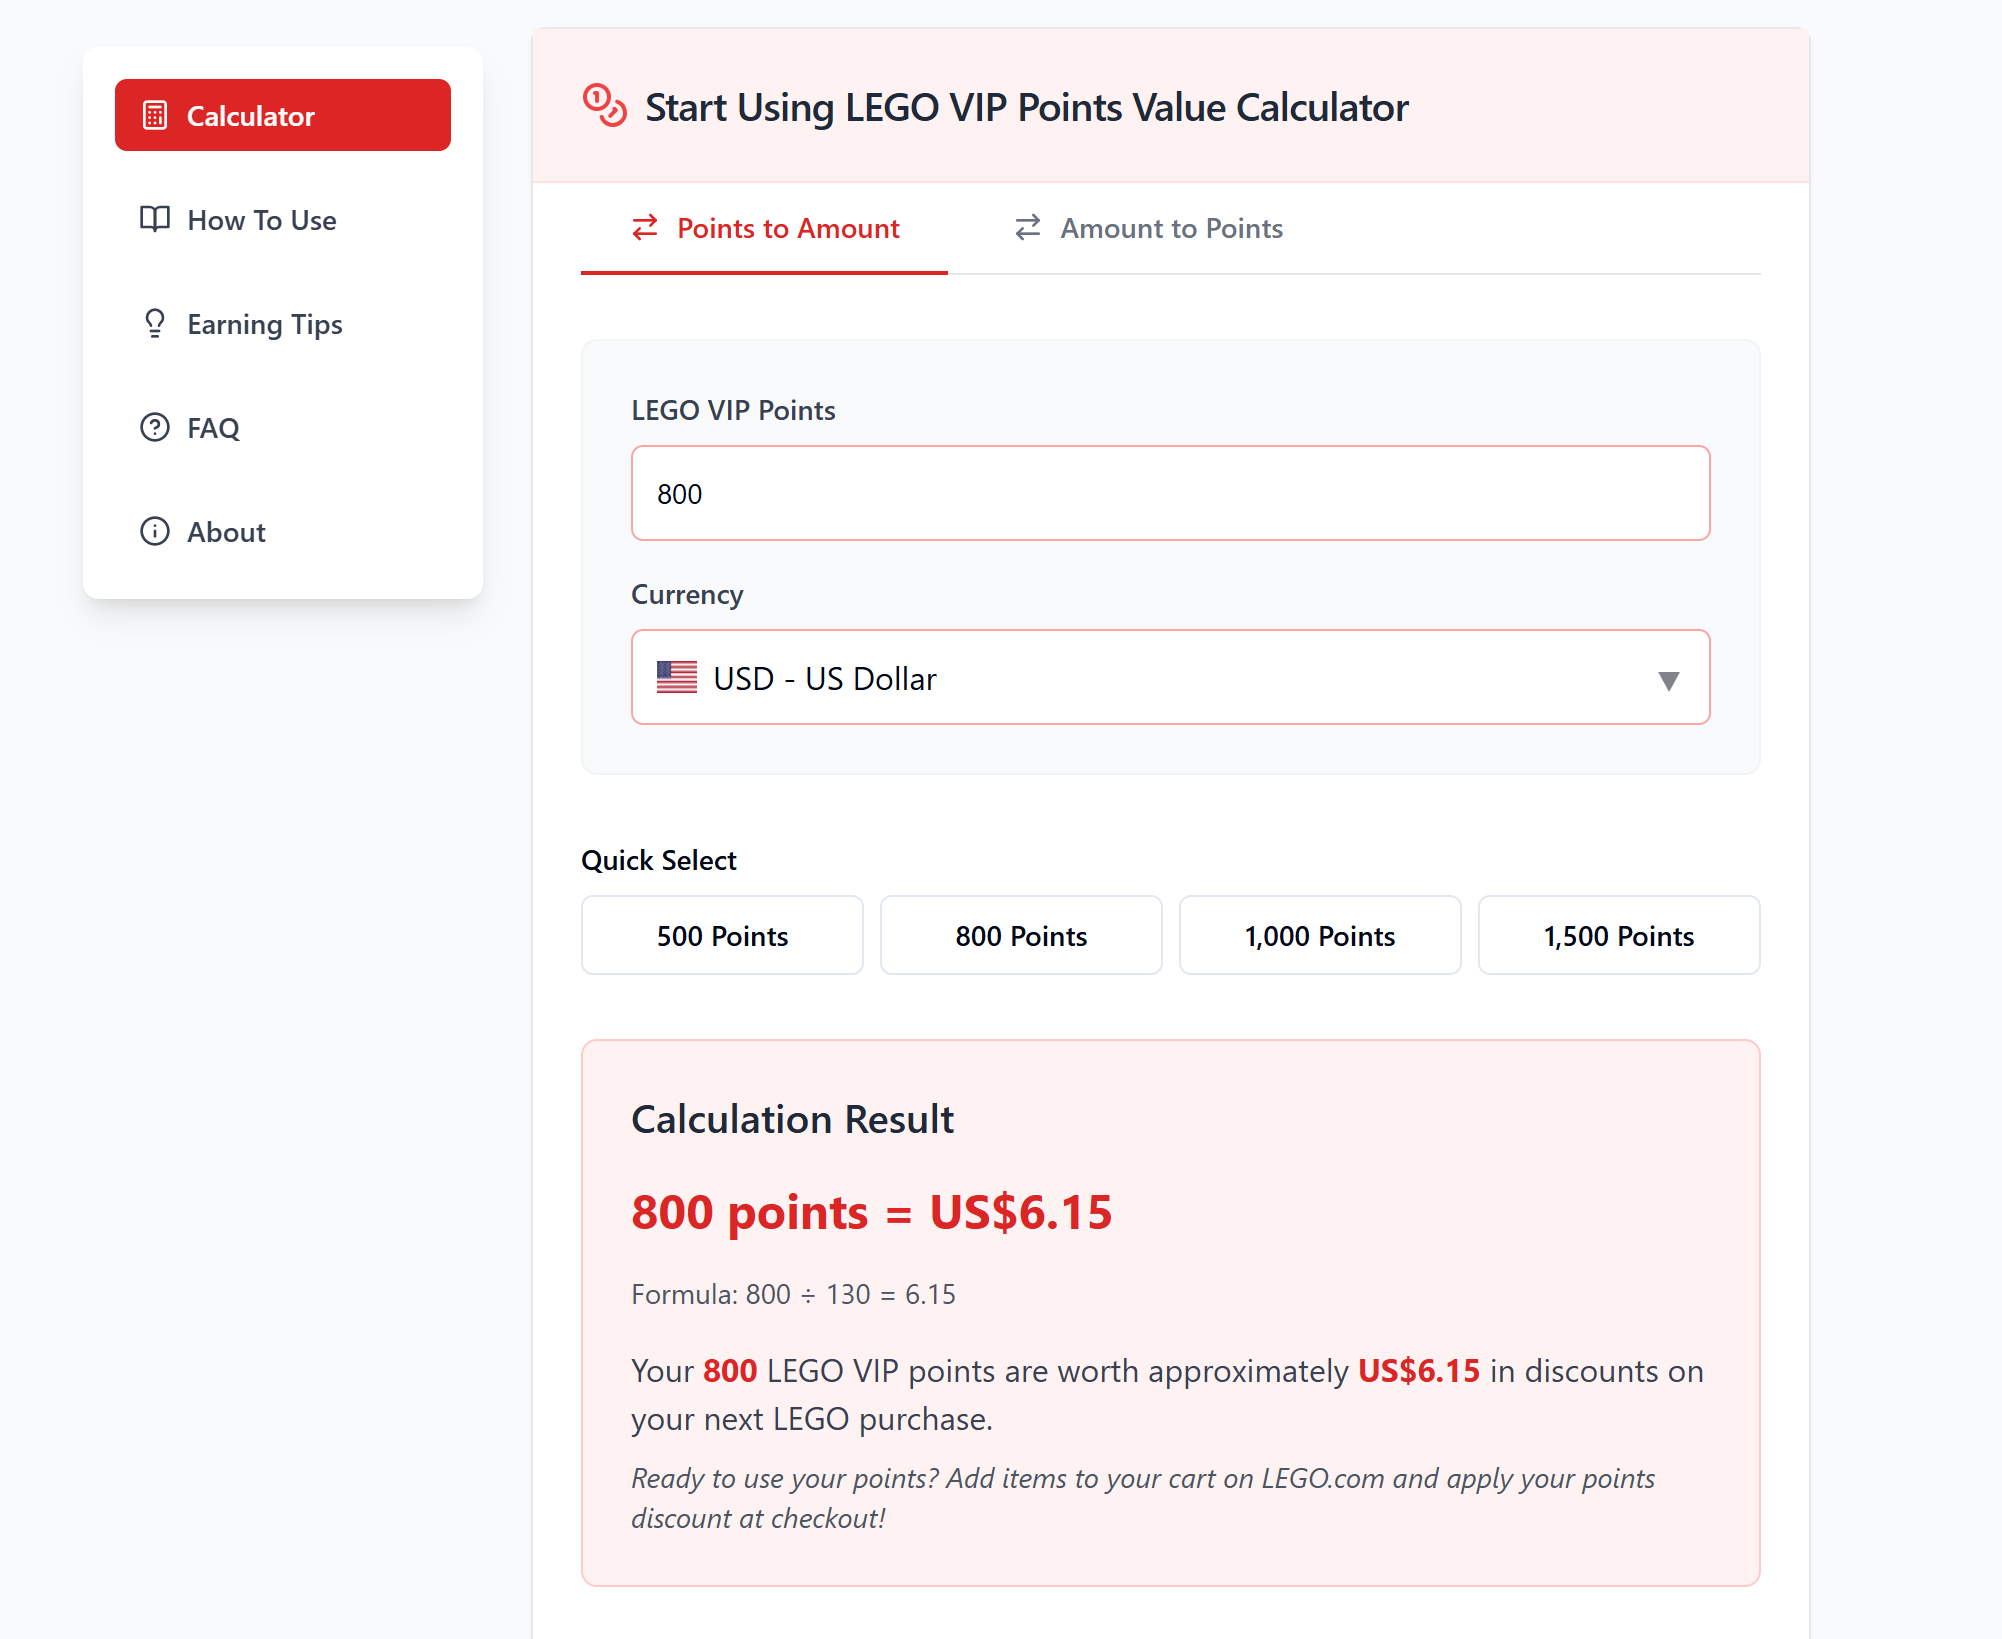This screenshot has width=2002, height=1639.
Task: Click the lightbulb Earning Tips icon
Action: tap(155, 323)
